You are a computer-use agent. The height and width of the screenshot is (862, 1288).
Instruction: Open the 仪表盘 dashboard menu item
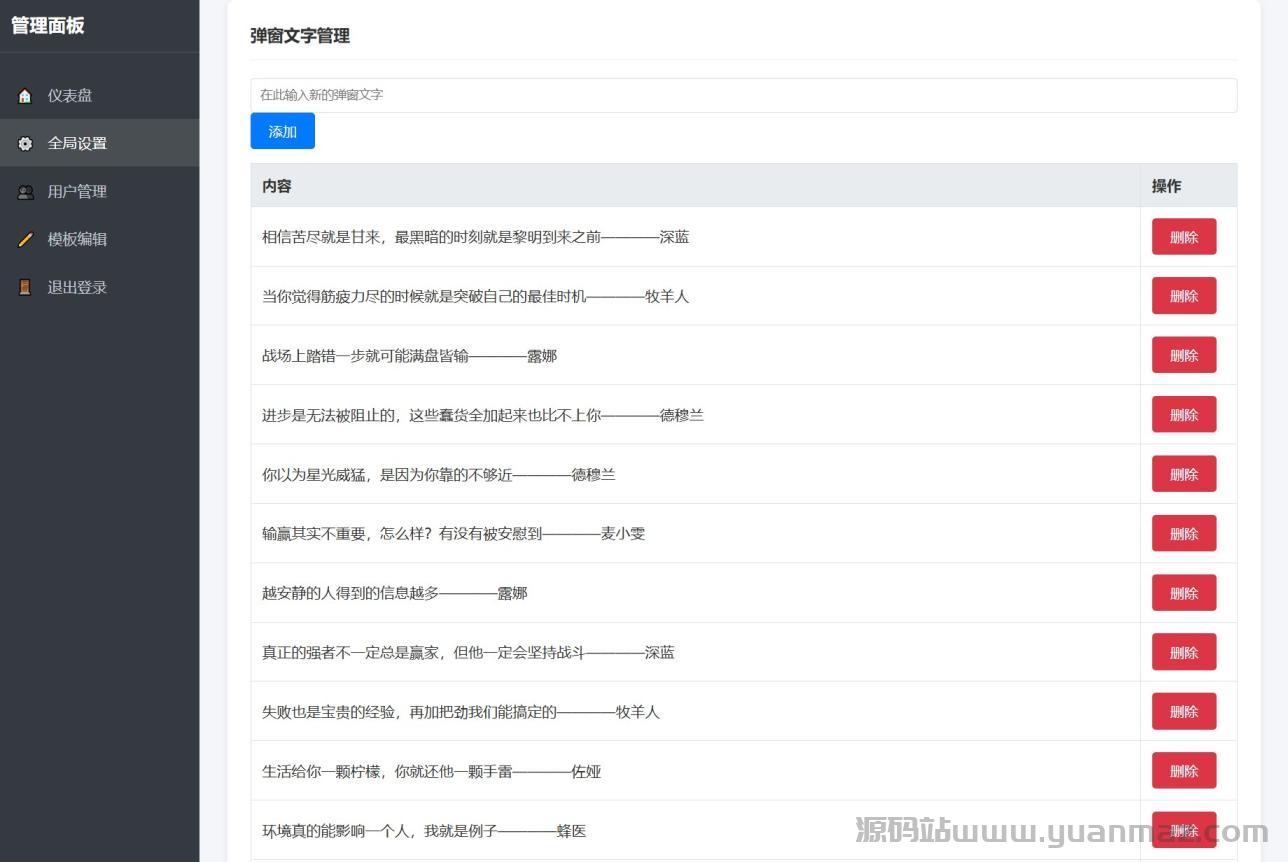pyautogui.click(x=70, y=96)
